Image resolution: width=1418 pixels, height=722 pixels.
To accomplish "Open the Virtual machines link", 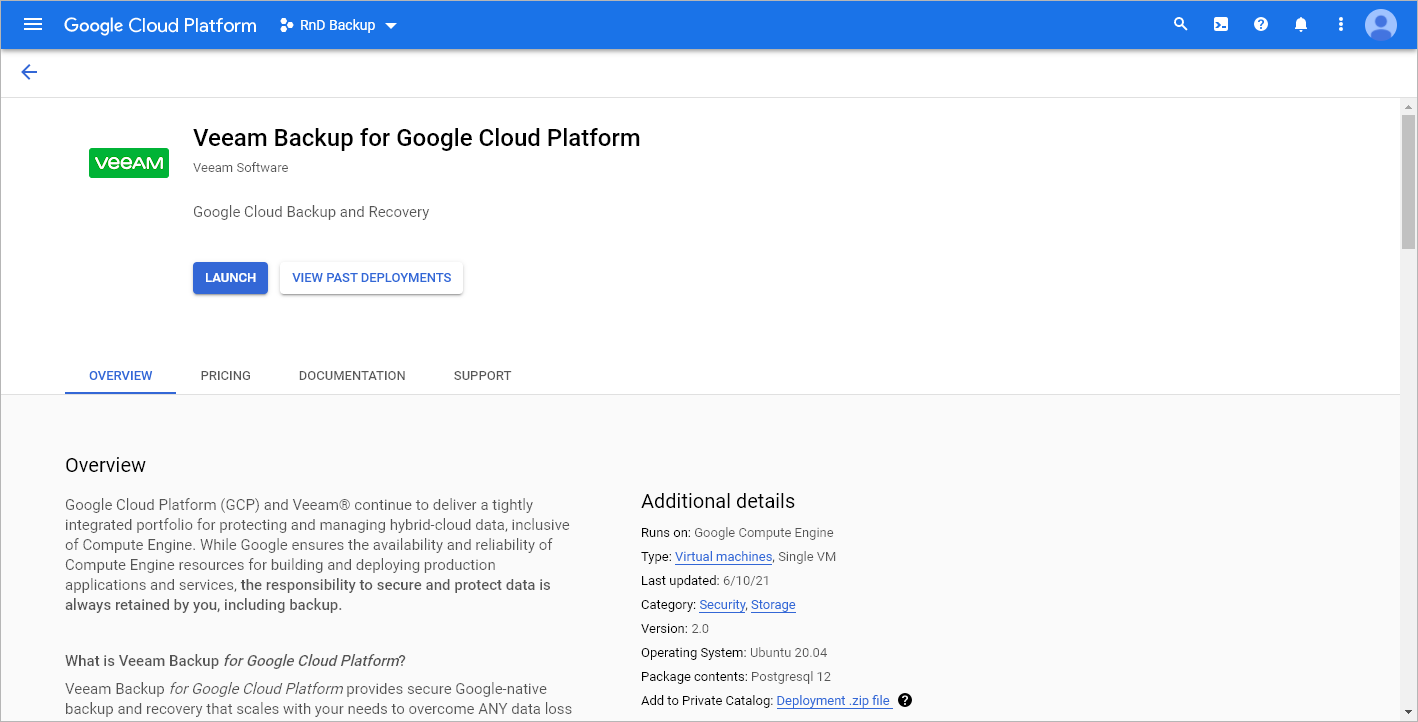I will click(723, 557).
